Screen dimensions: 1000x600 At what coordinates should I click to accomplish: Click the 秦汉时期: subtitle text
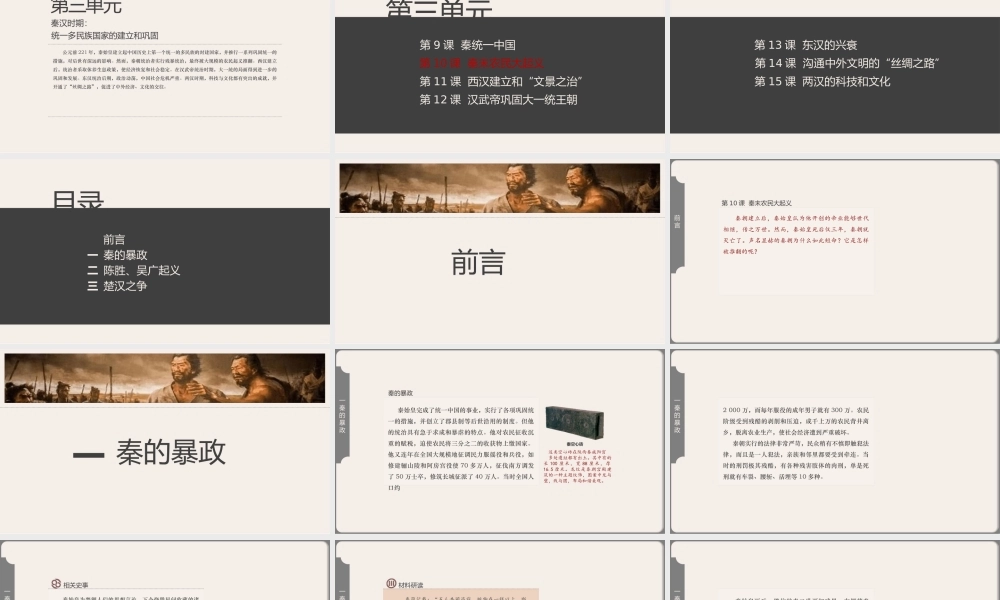pos(69,24)
